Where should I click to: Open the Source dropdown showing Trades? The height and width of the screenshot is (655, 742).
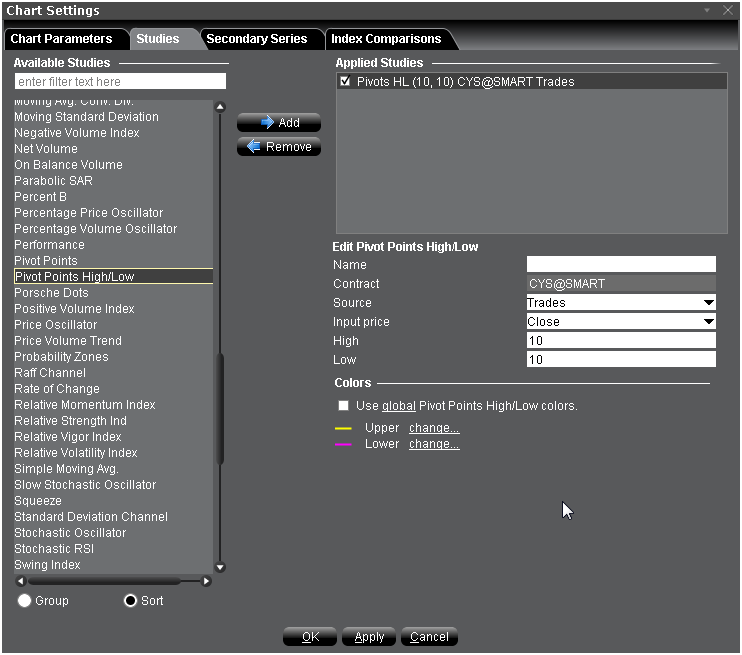point(621,303)
